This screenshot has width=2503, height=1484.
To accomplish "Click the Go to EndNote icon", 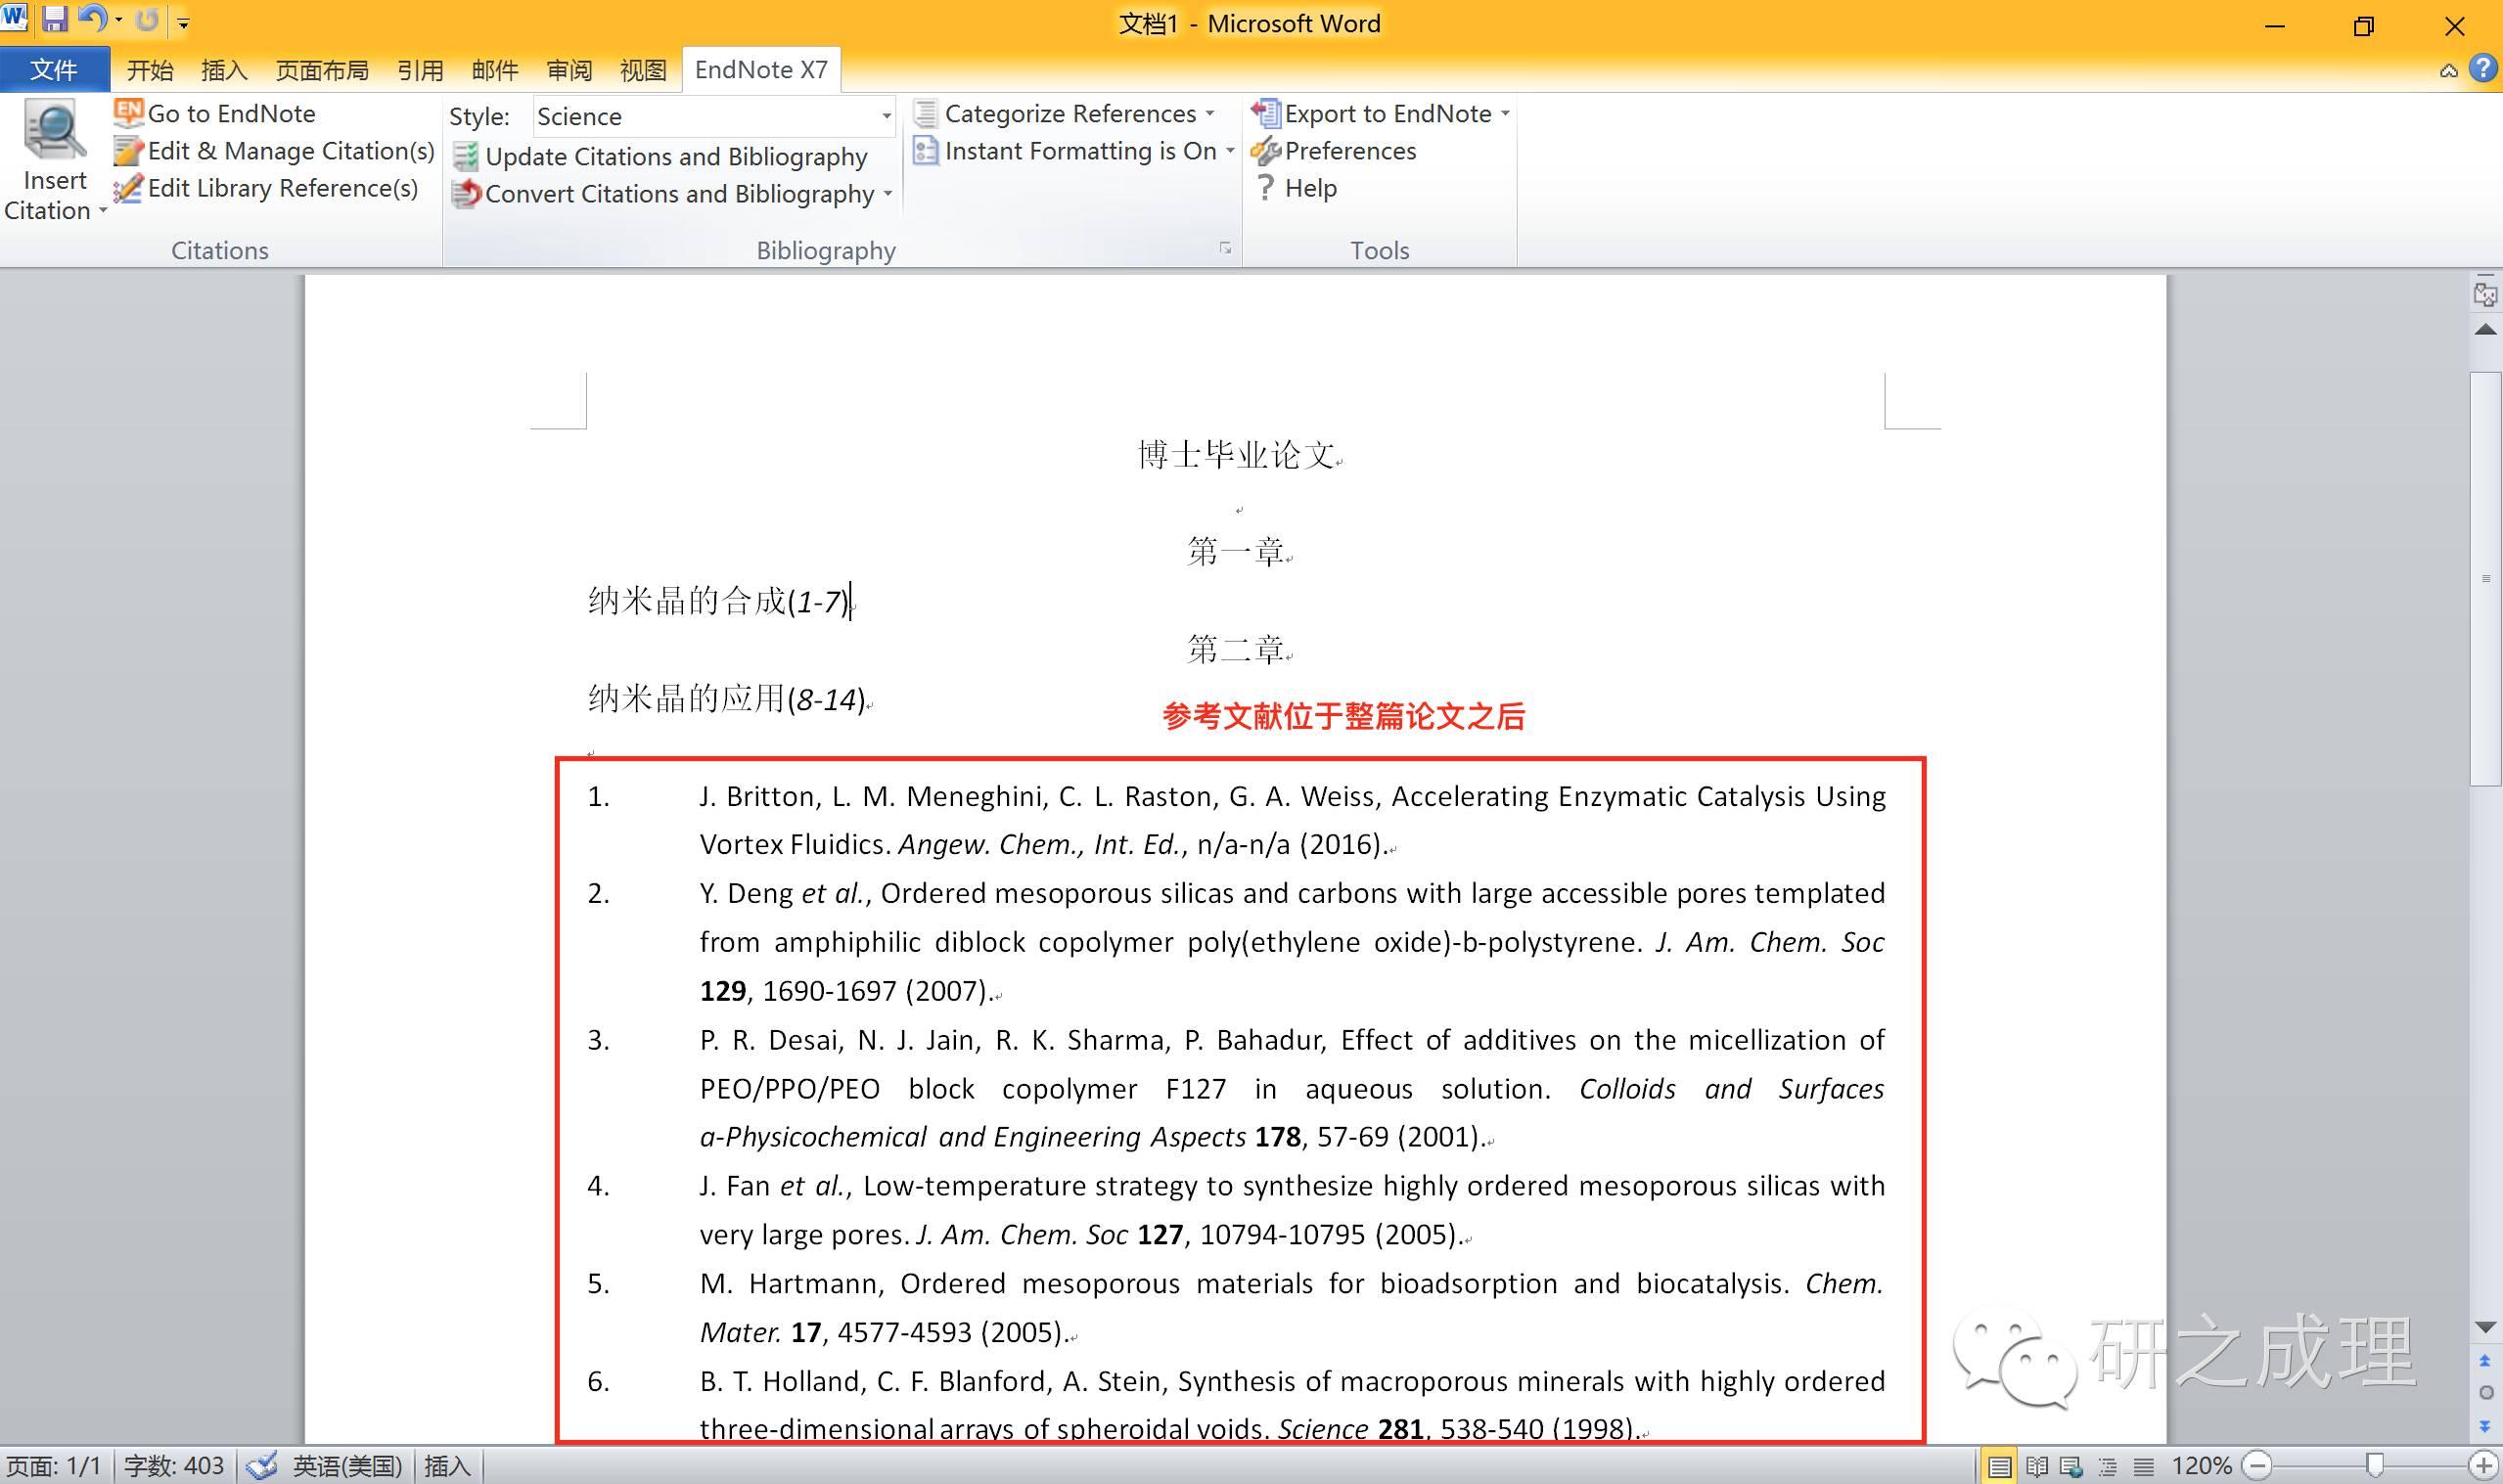I will point(128,113).
